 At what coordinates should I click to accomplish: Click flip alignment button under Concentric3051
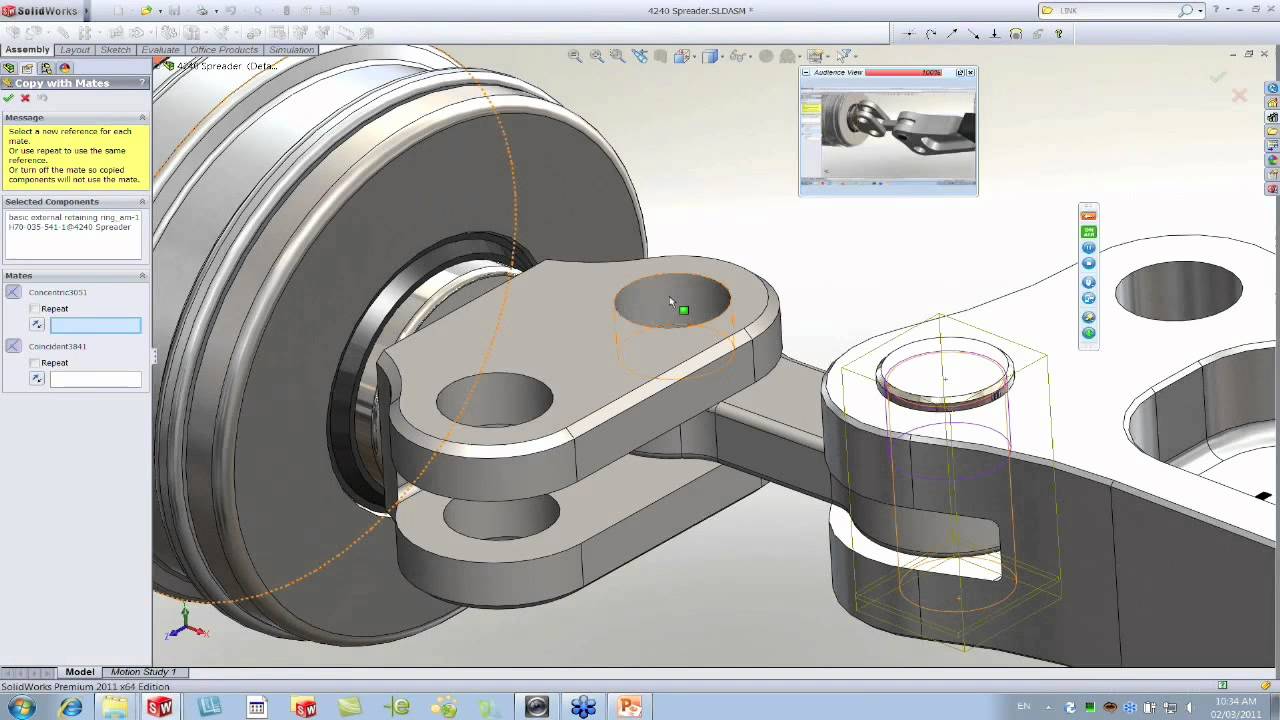coord(37,325)
